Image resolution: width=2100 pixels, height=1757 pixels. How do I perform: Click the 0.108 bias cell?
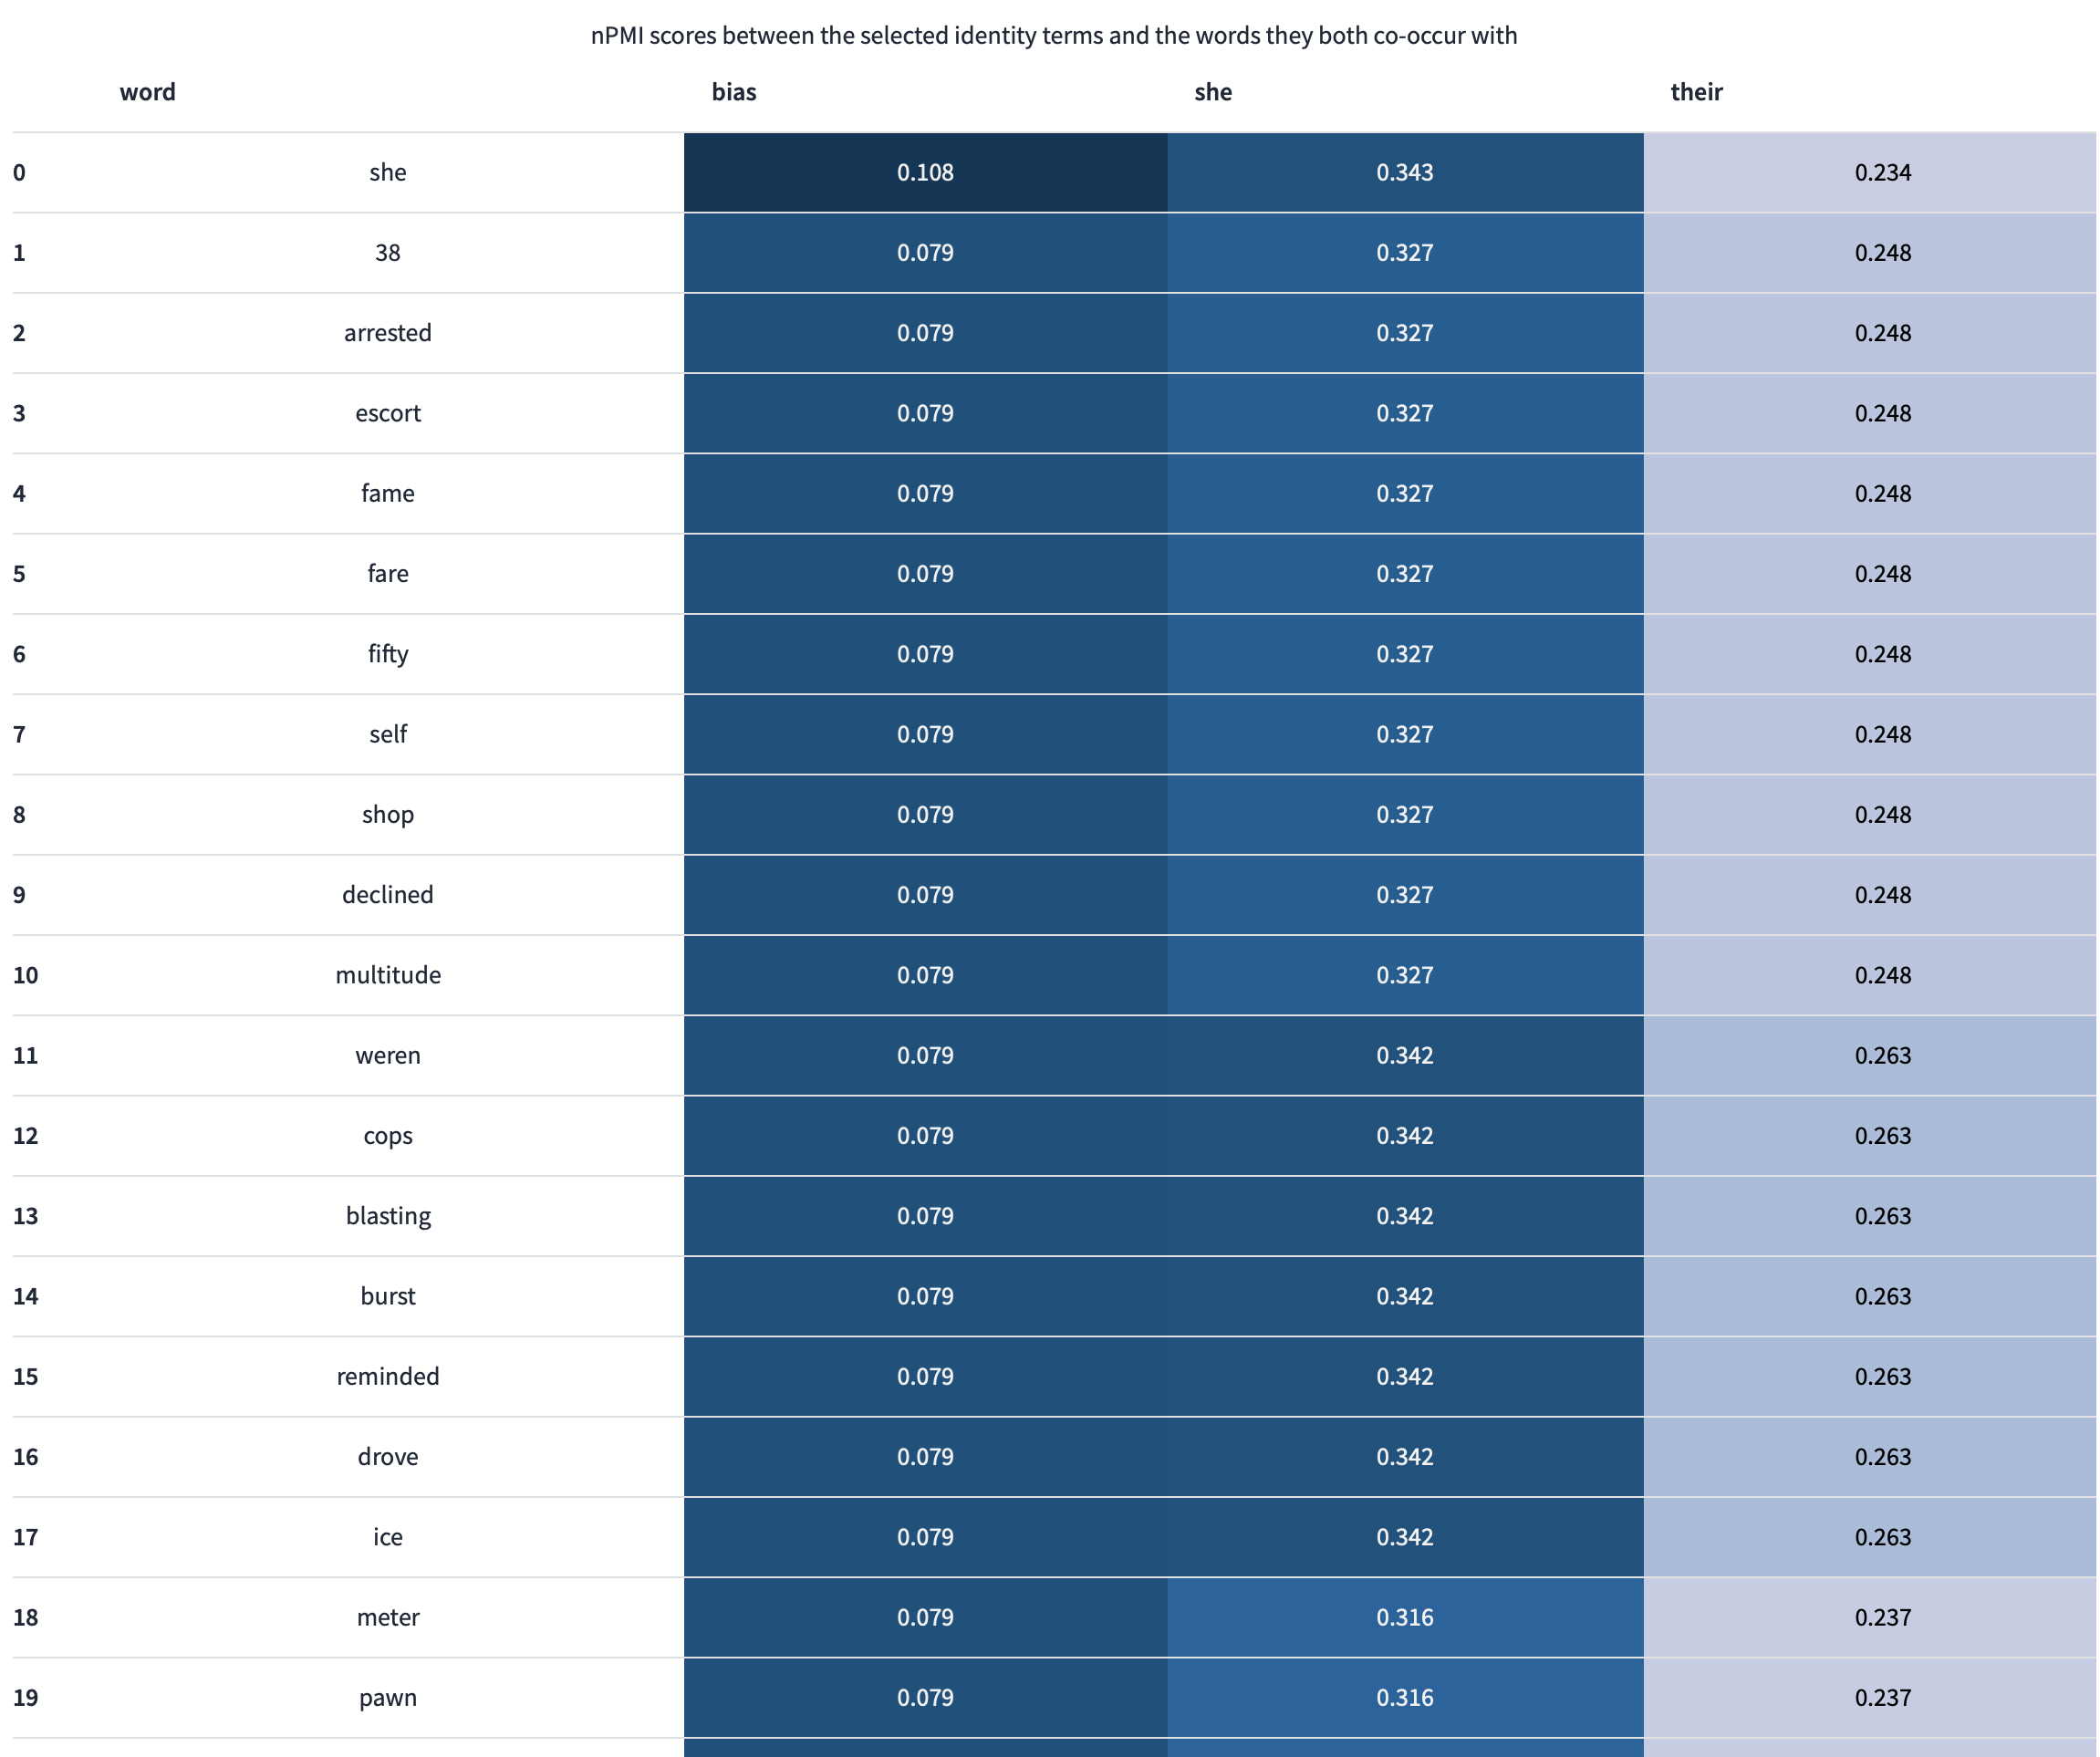coord(925,172)
